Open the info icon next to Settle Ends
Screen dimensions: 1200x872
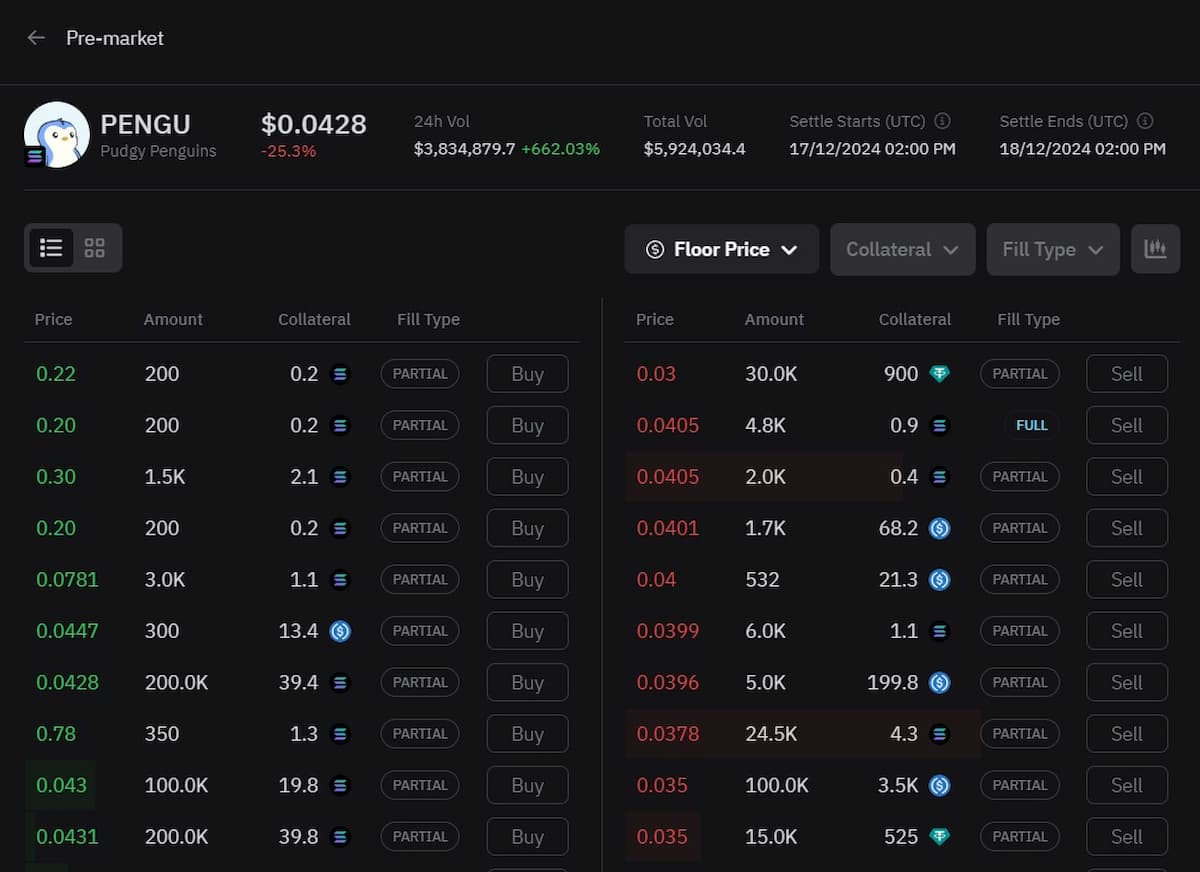coord(1145,121)
